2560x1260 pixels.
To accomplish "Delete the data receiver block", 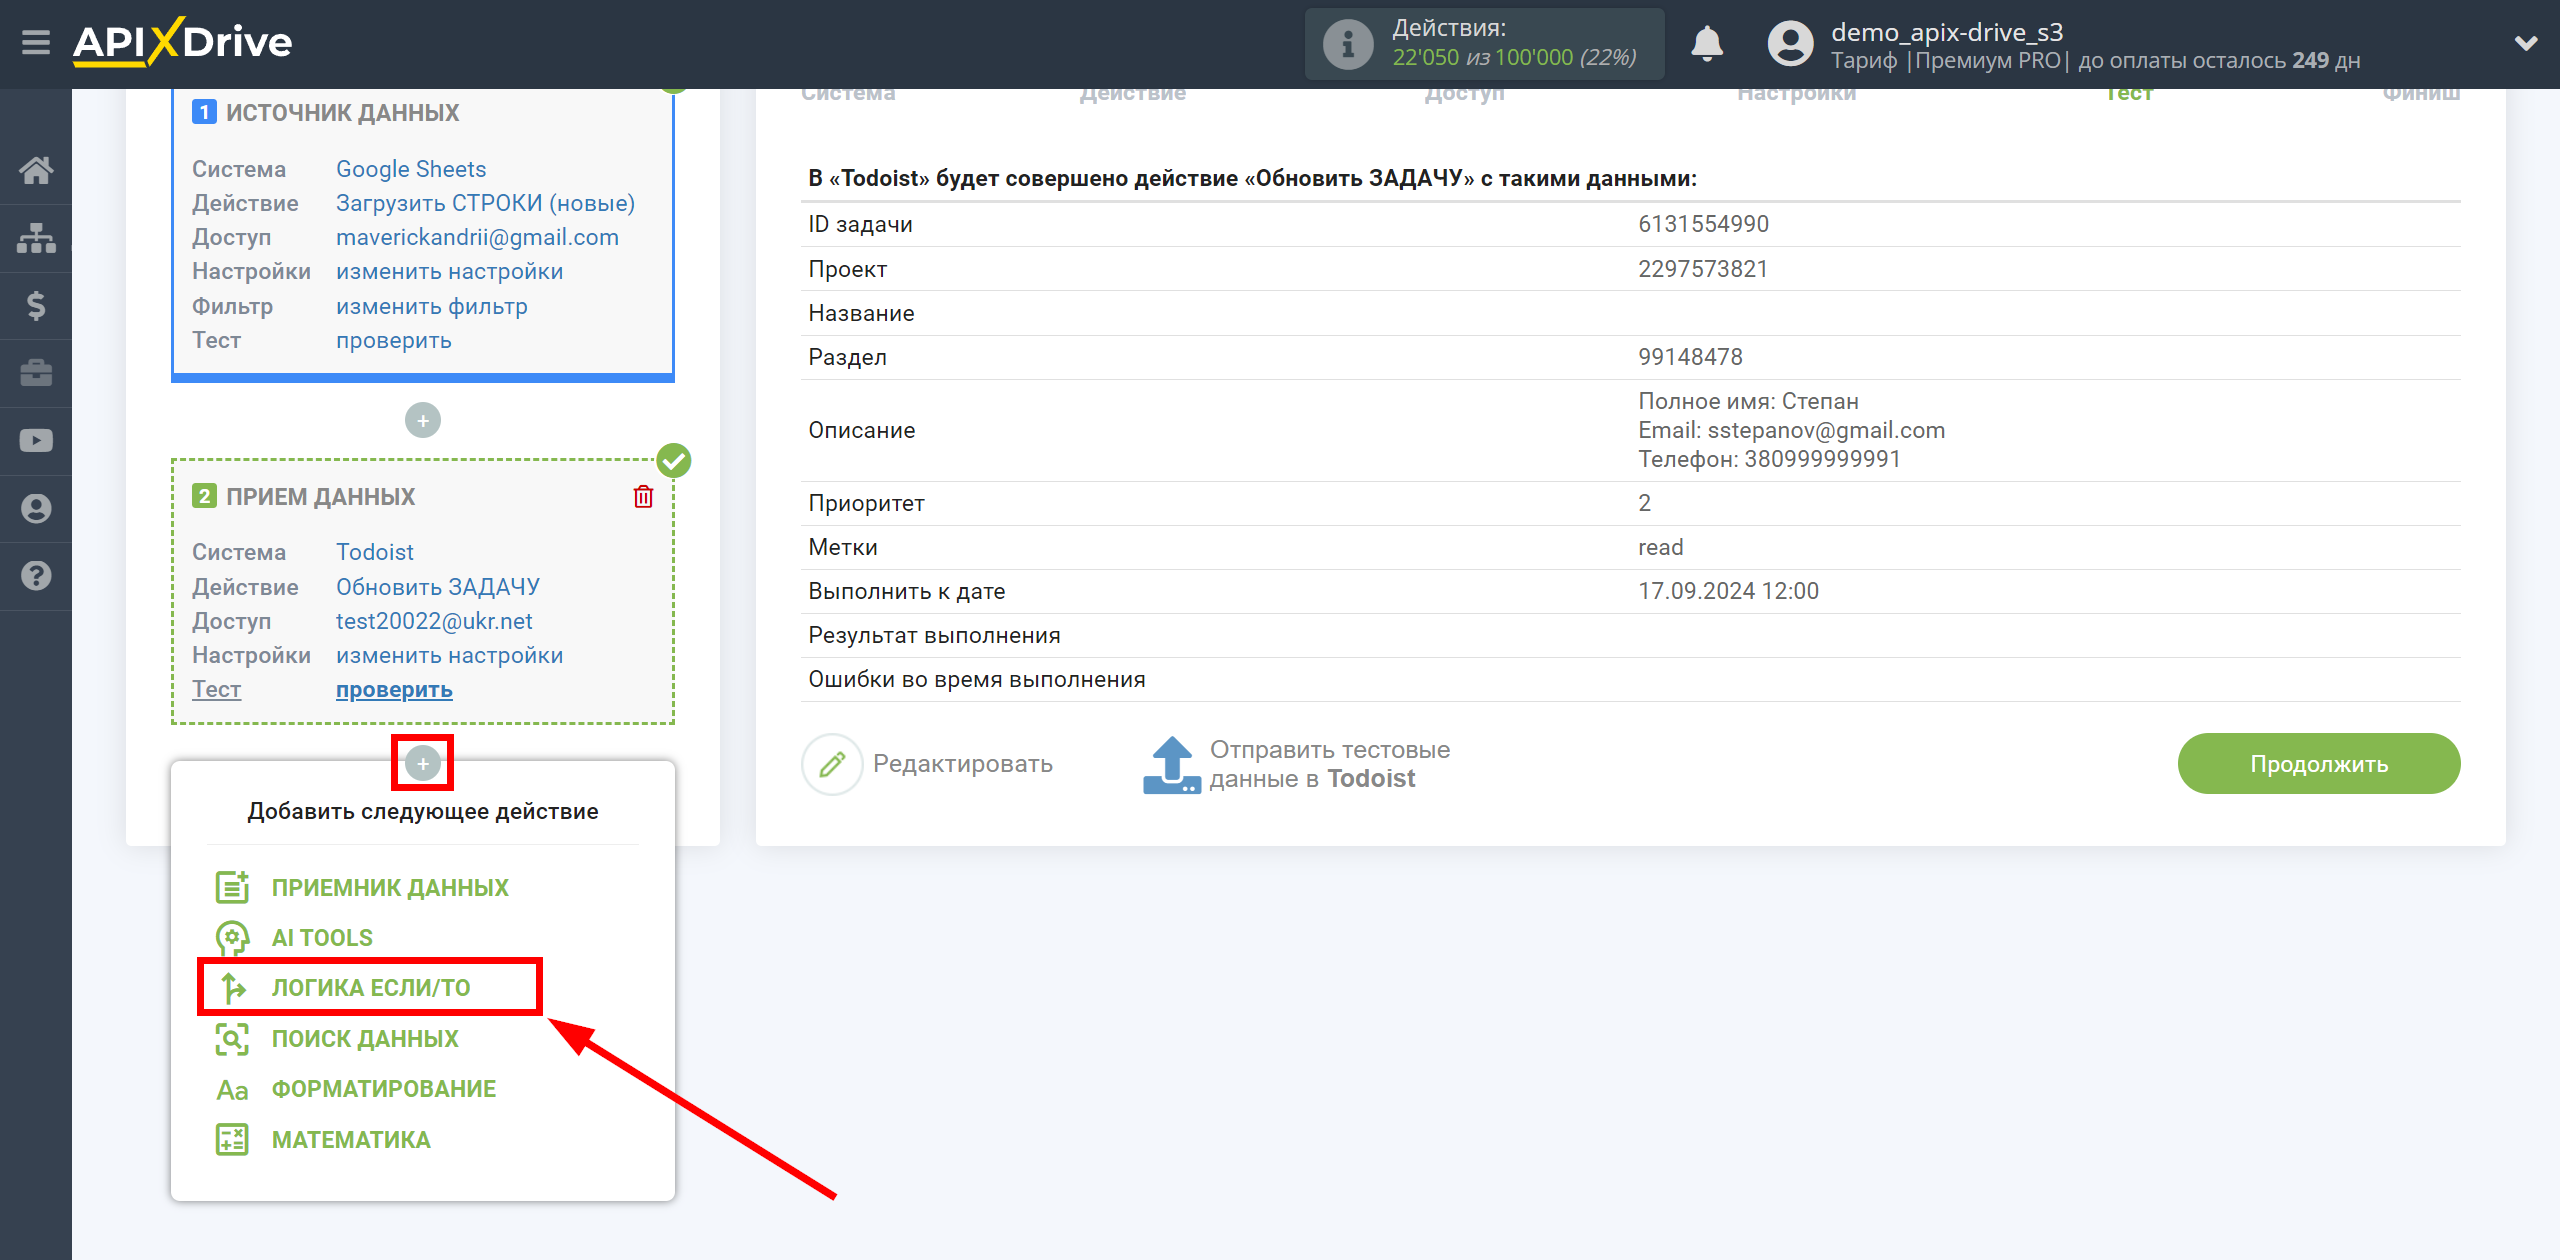I will pos(643,496).
